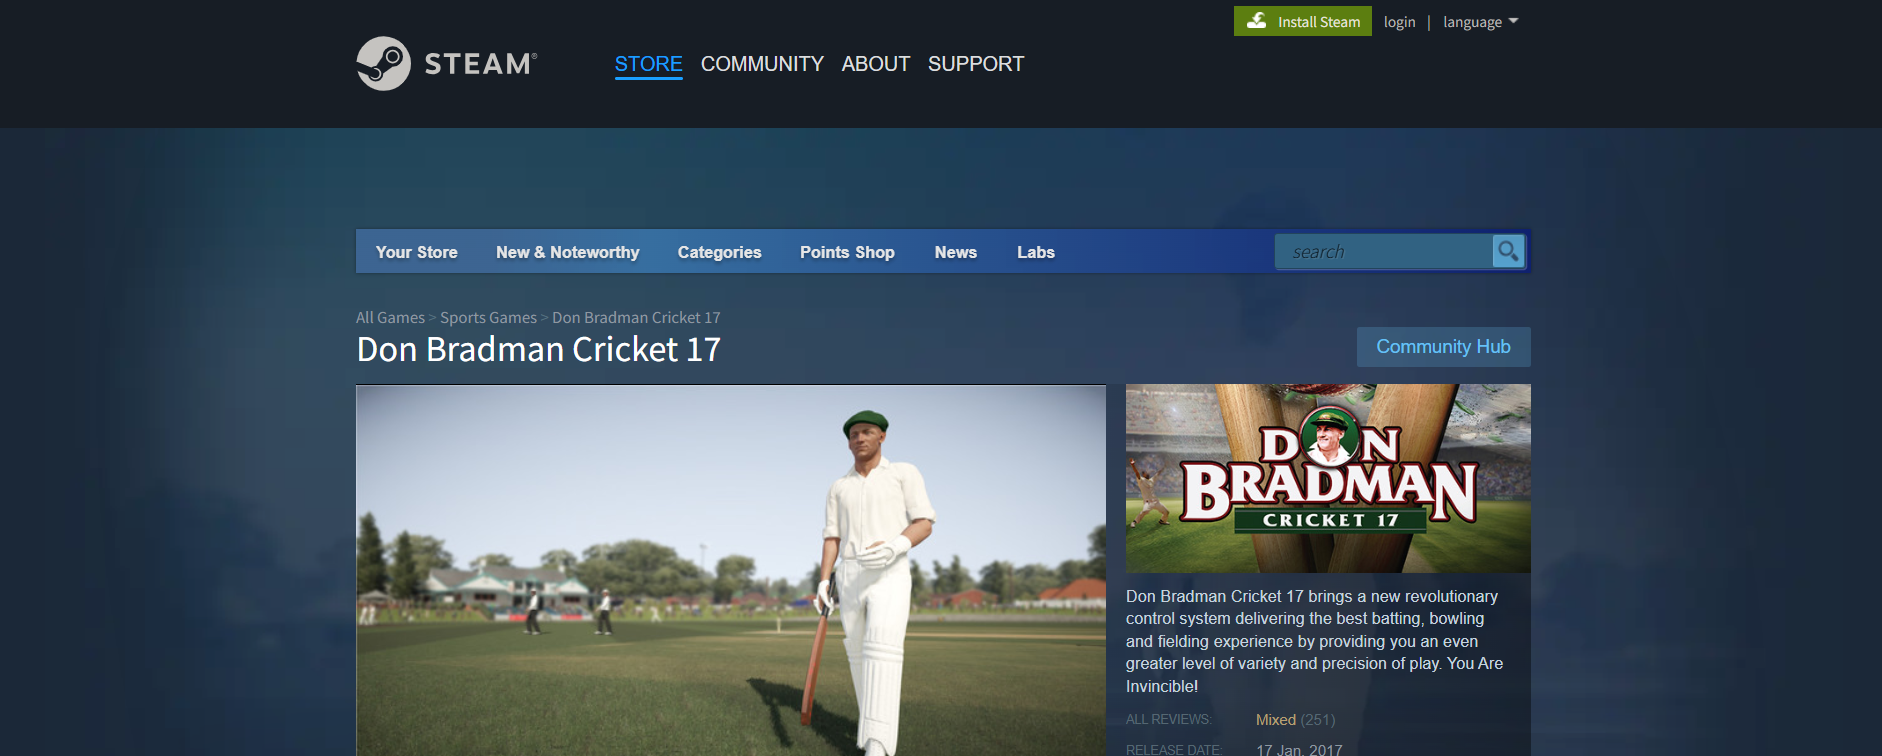
Task: Open the Your Store tab
Action: (x=417, y=252)
